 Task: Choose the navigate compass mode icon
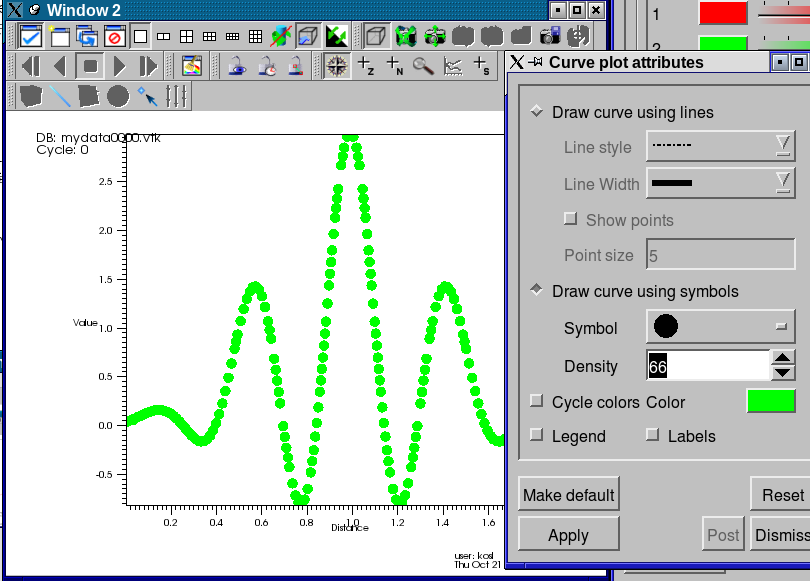click(337, 67)
